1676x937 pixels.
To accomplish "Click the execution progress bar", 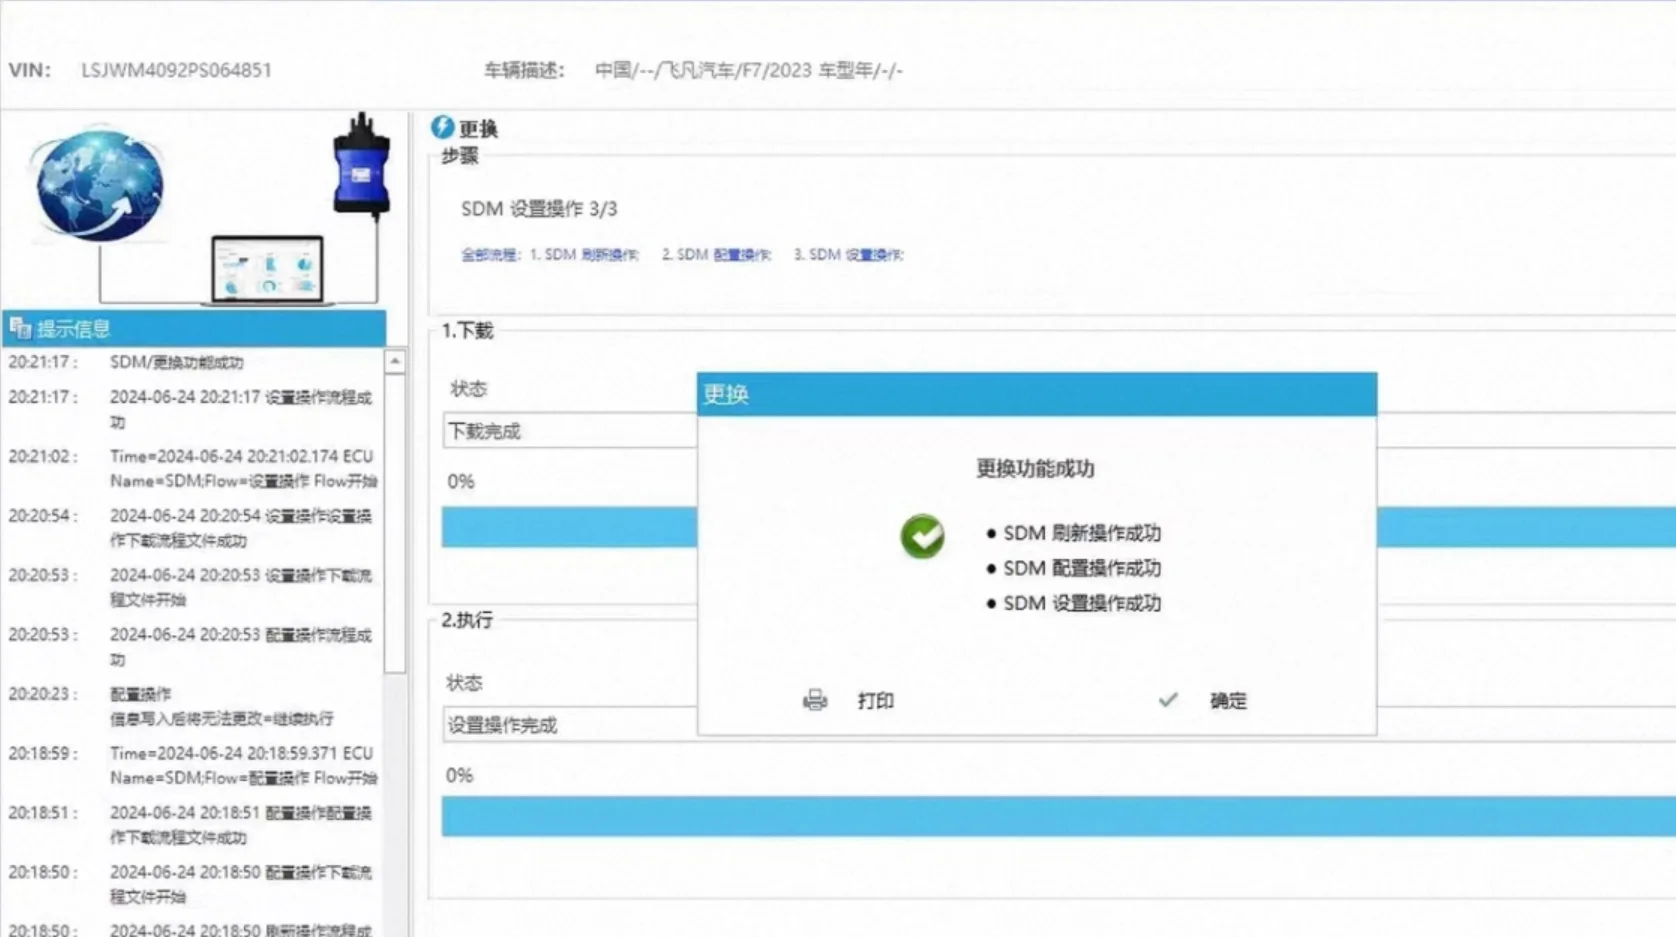I will pos(1059,816).
